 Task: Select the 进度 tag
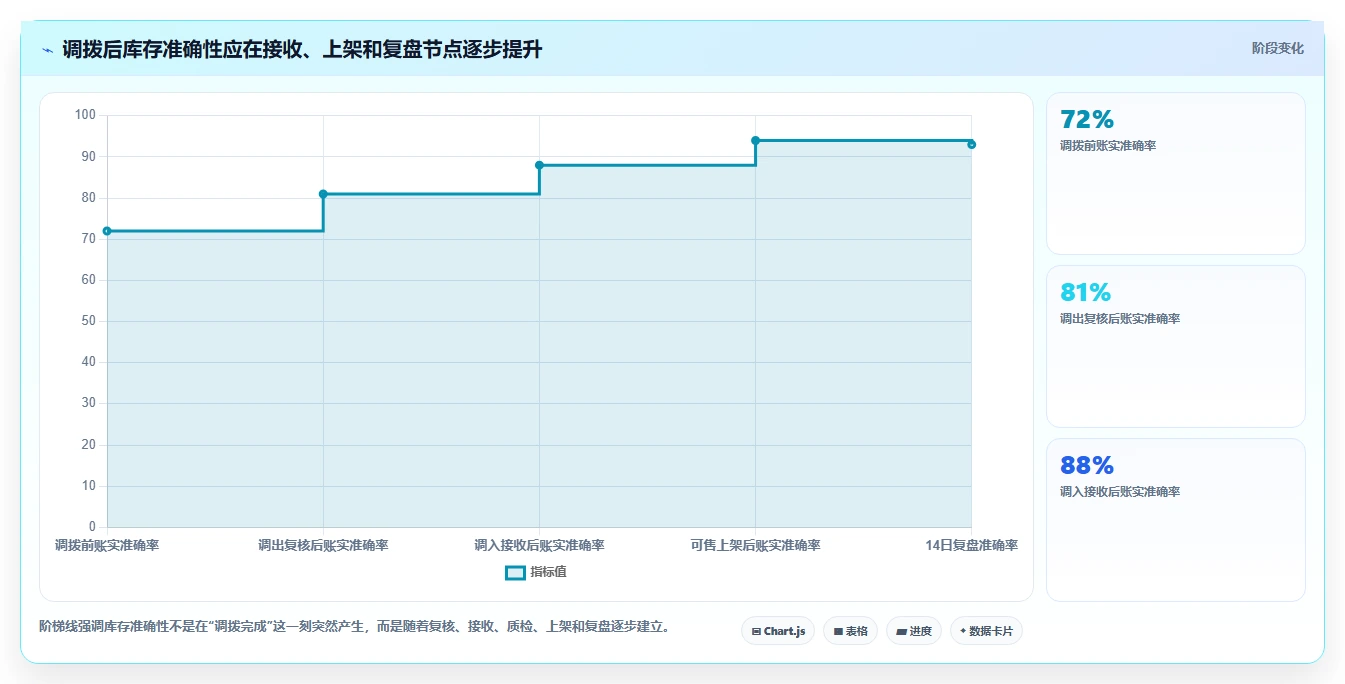point(914,631)
